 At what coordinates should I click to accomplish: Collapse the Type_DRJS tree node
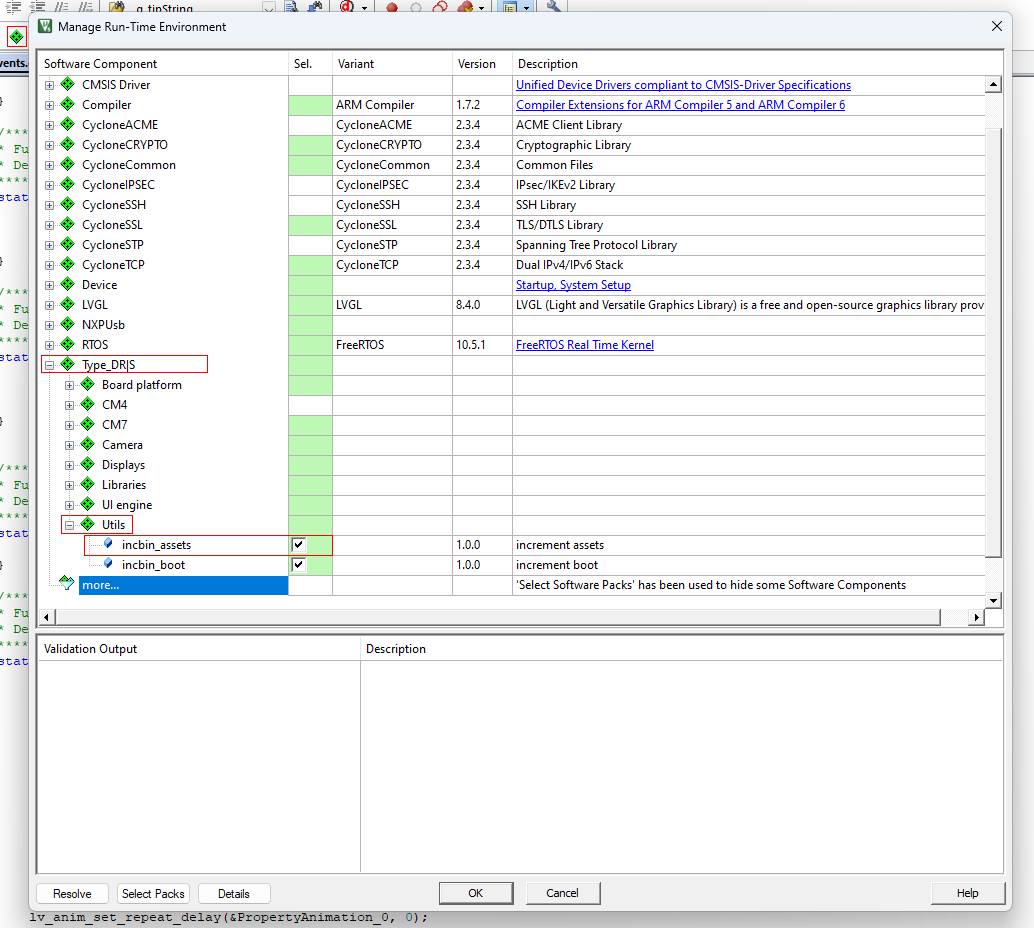pyautogui.click(x=50, y=365)
